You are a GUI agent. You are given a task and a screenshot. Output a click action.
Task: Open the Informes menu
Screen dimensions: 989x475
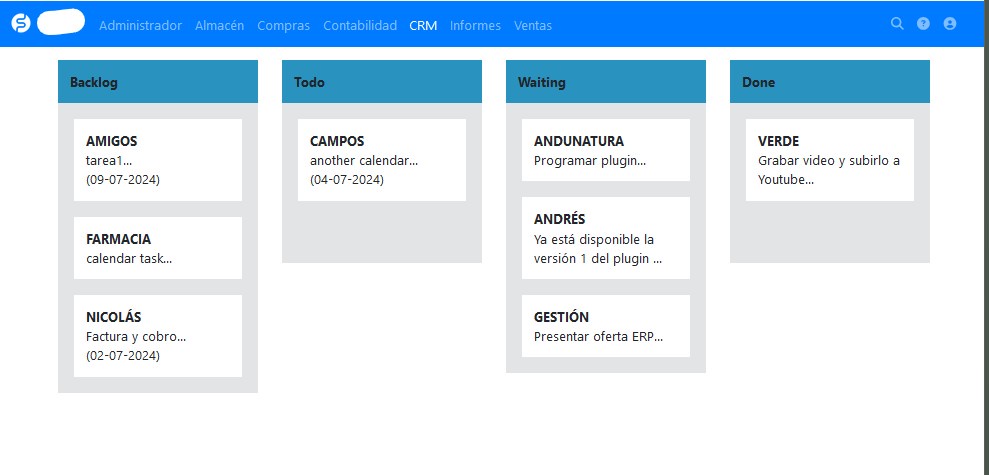pos(475,26)
